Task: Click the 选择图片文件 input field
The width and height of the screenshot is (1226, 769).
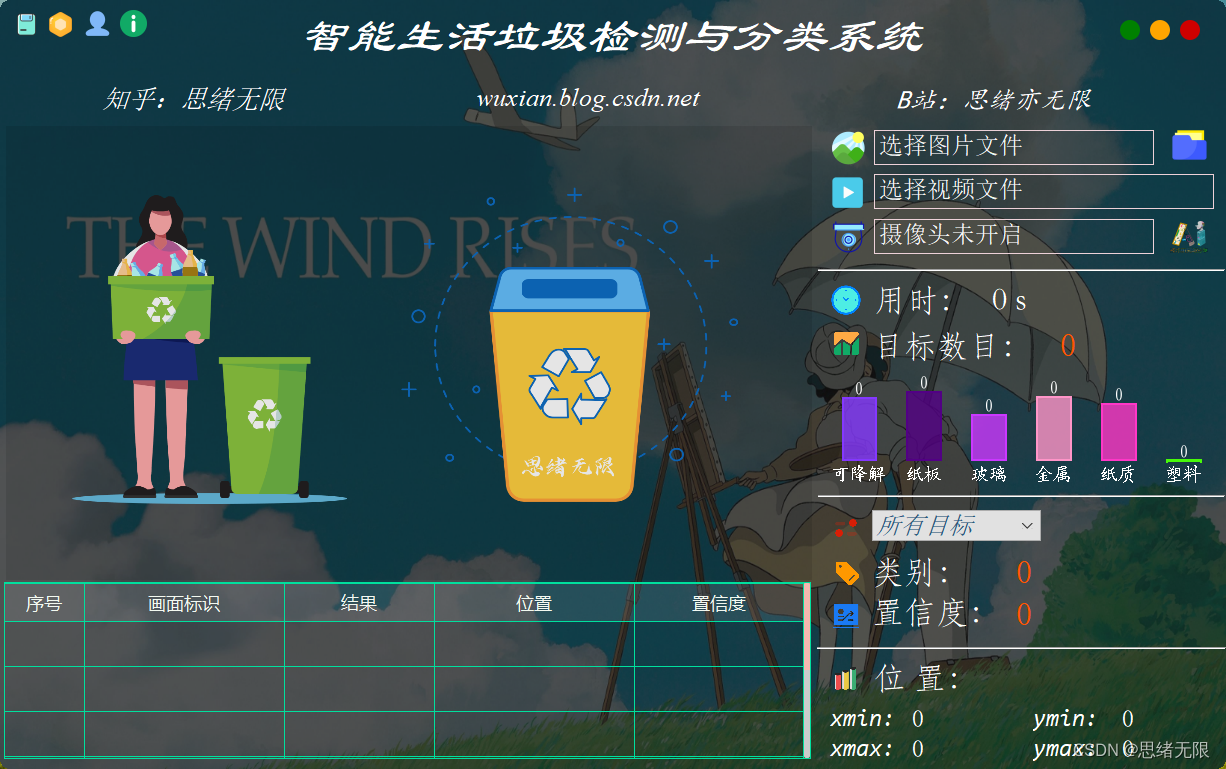Action: coord(1014,147)
